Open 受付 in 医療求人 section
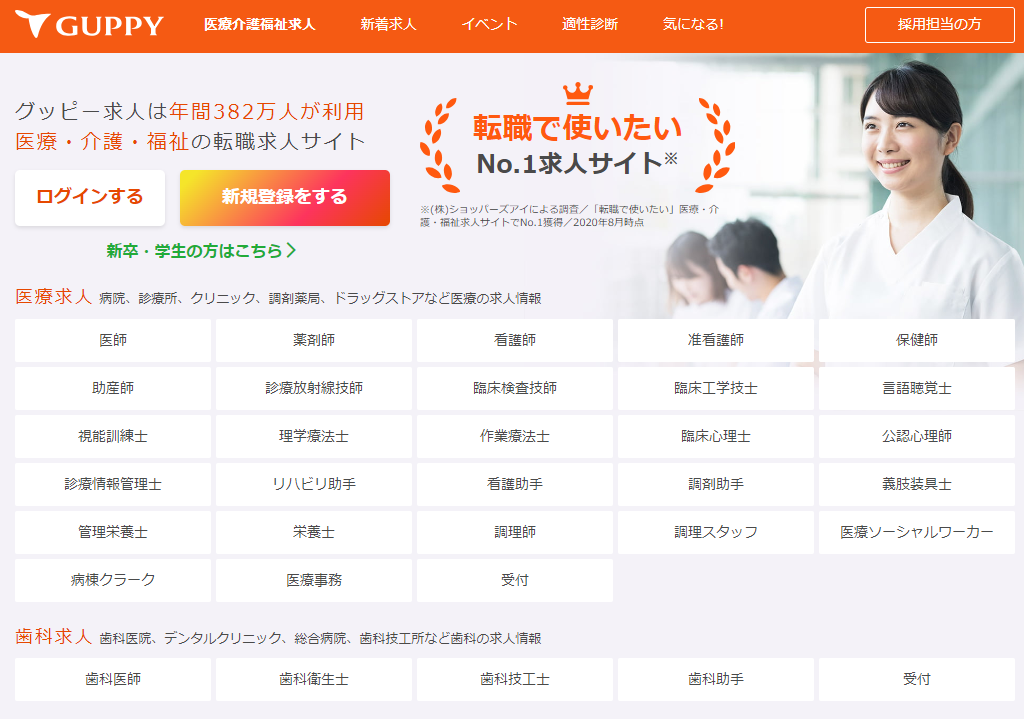Image resolution: width=1024 pixels, height=719 pixels. pos(515,581)
